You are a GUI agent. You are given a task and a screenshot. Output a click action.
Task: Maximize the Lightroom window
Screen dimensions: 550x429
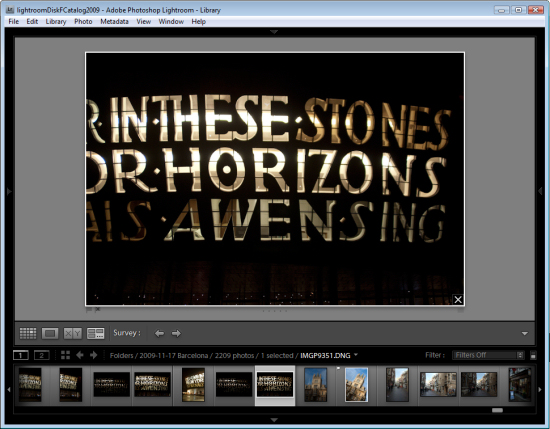coord(518,10)
